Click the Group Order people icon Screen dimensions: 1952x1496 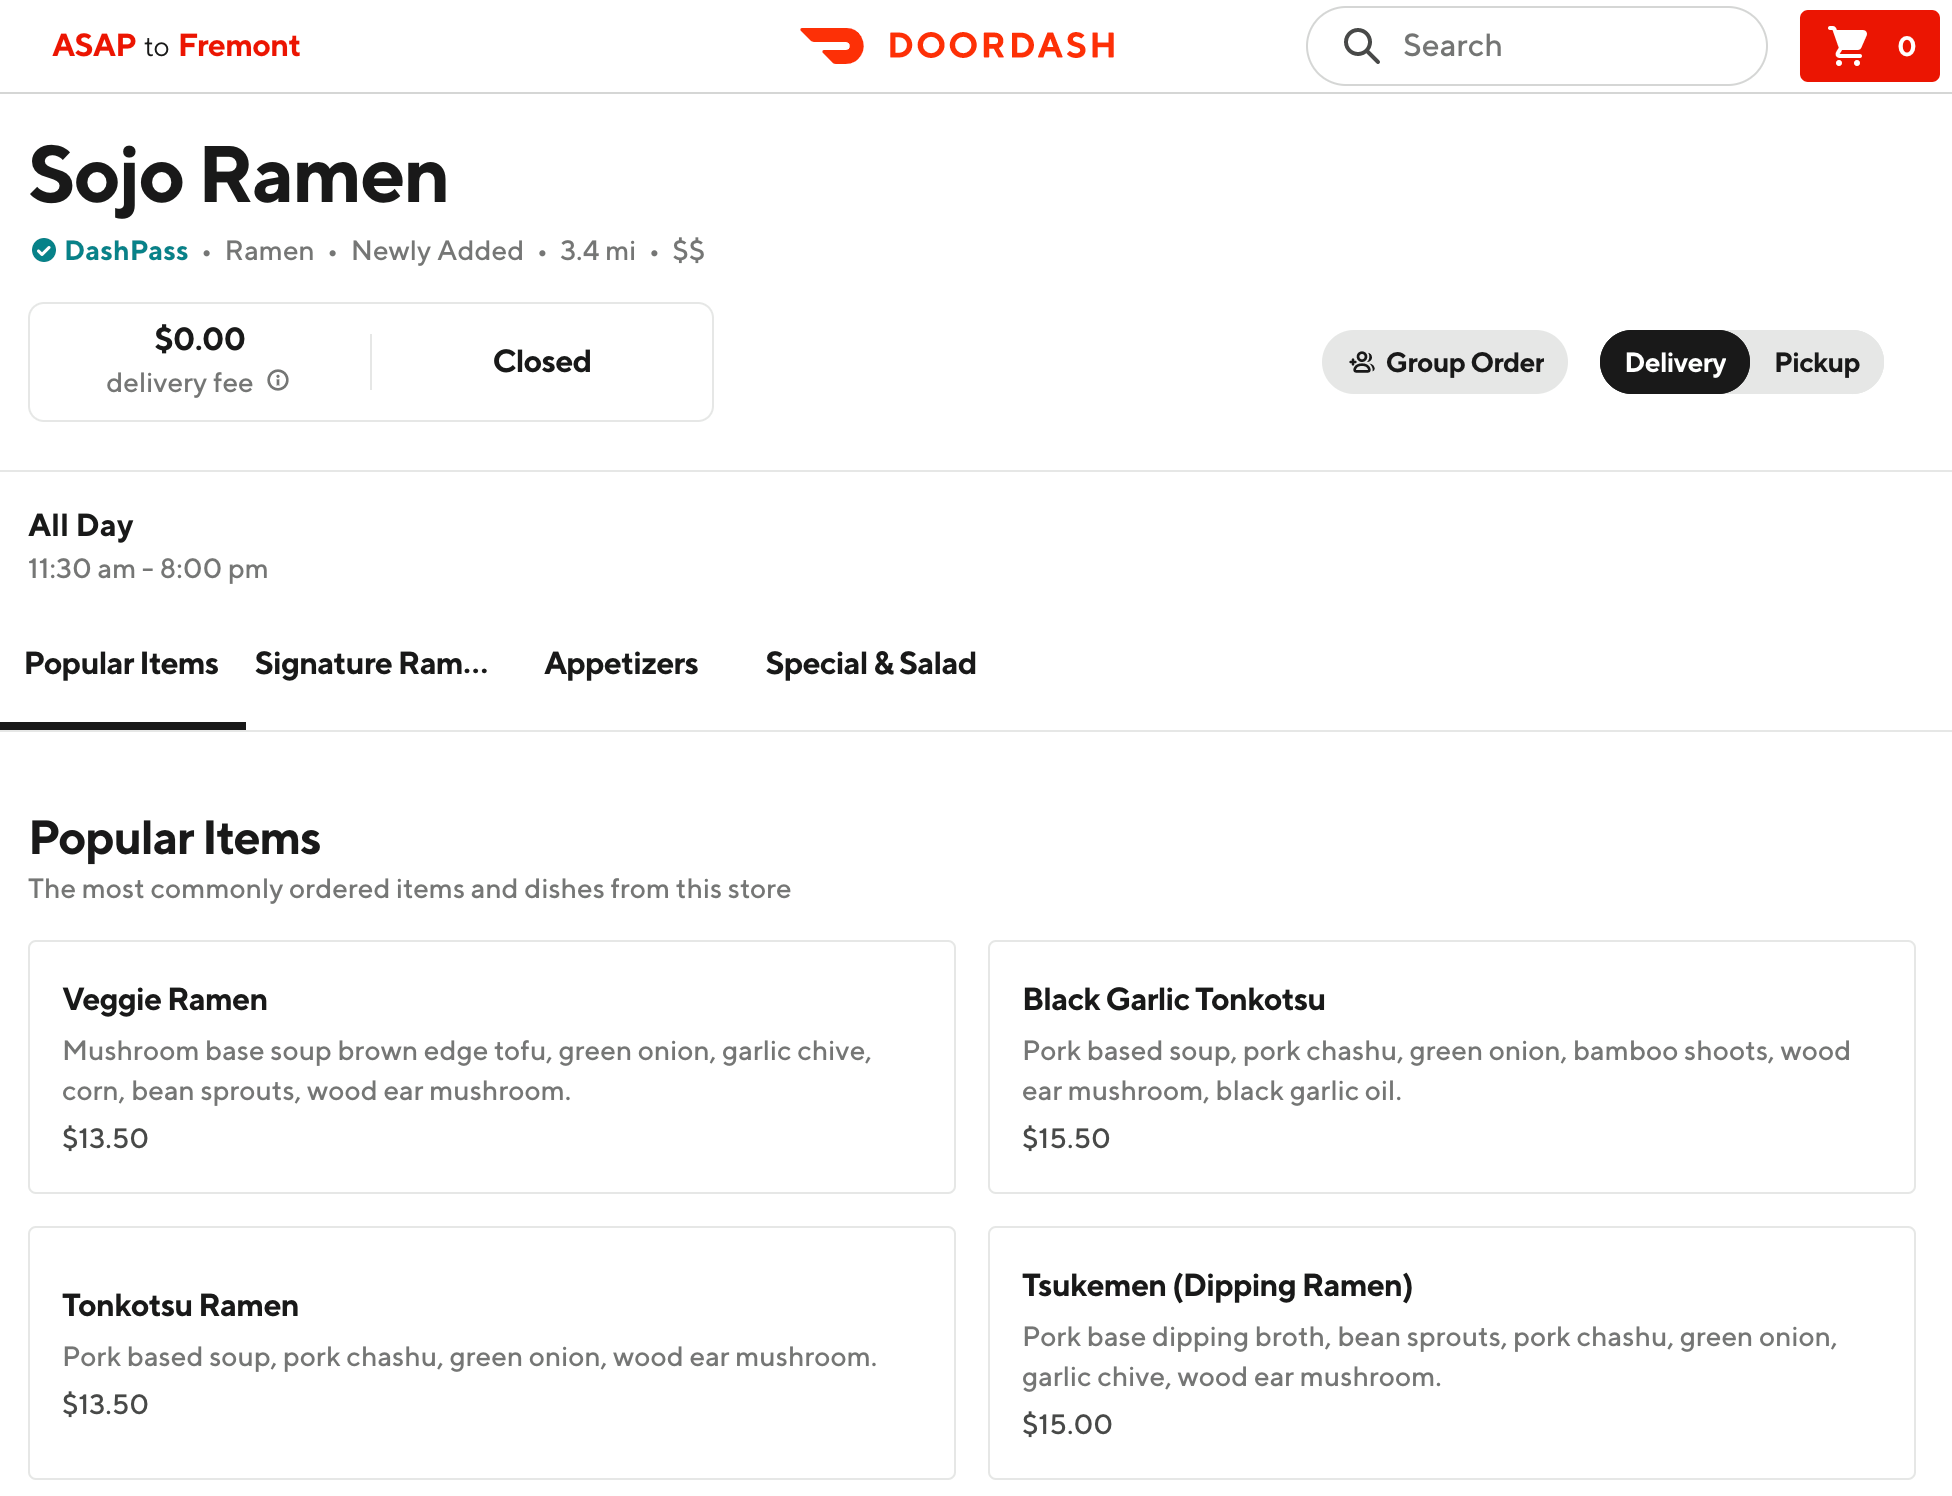tap(1362, 363)
